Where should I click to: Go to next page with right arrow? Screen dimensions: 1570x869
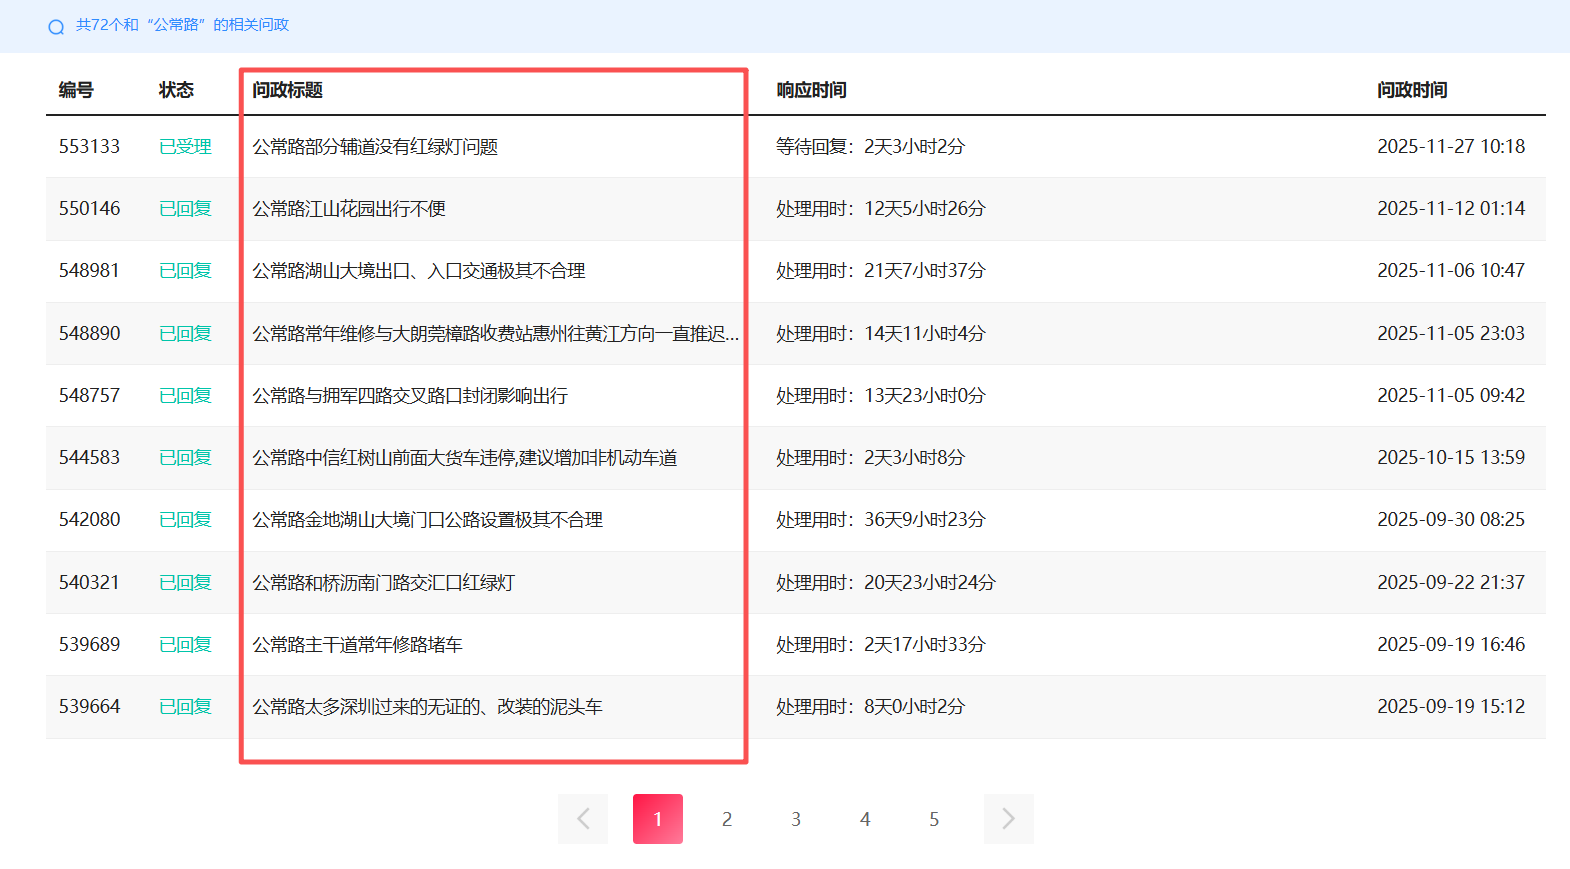click(1008, 819)
